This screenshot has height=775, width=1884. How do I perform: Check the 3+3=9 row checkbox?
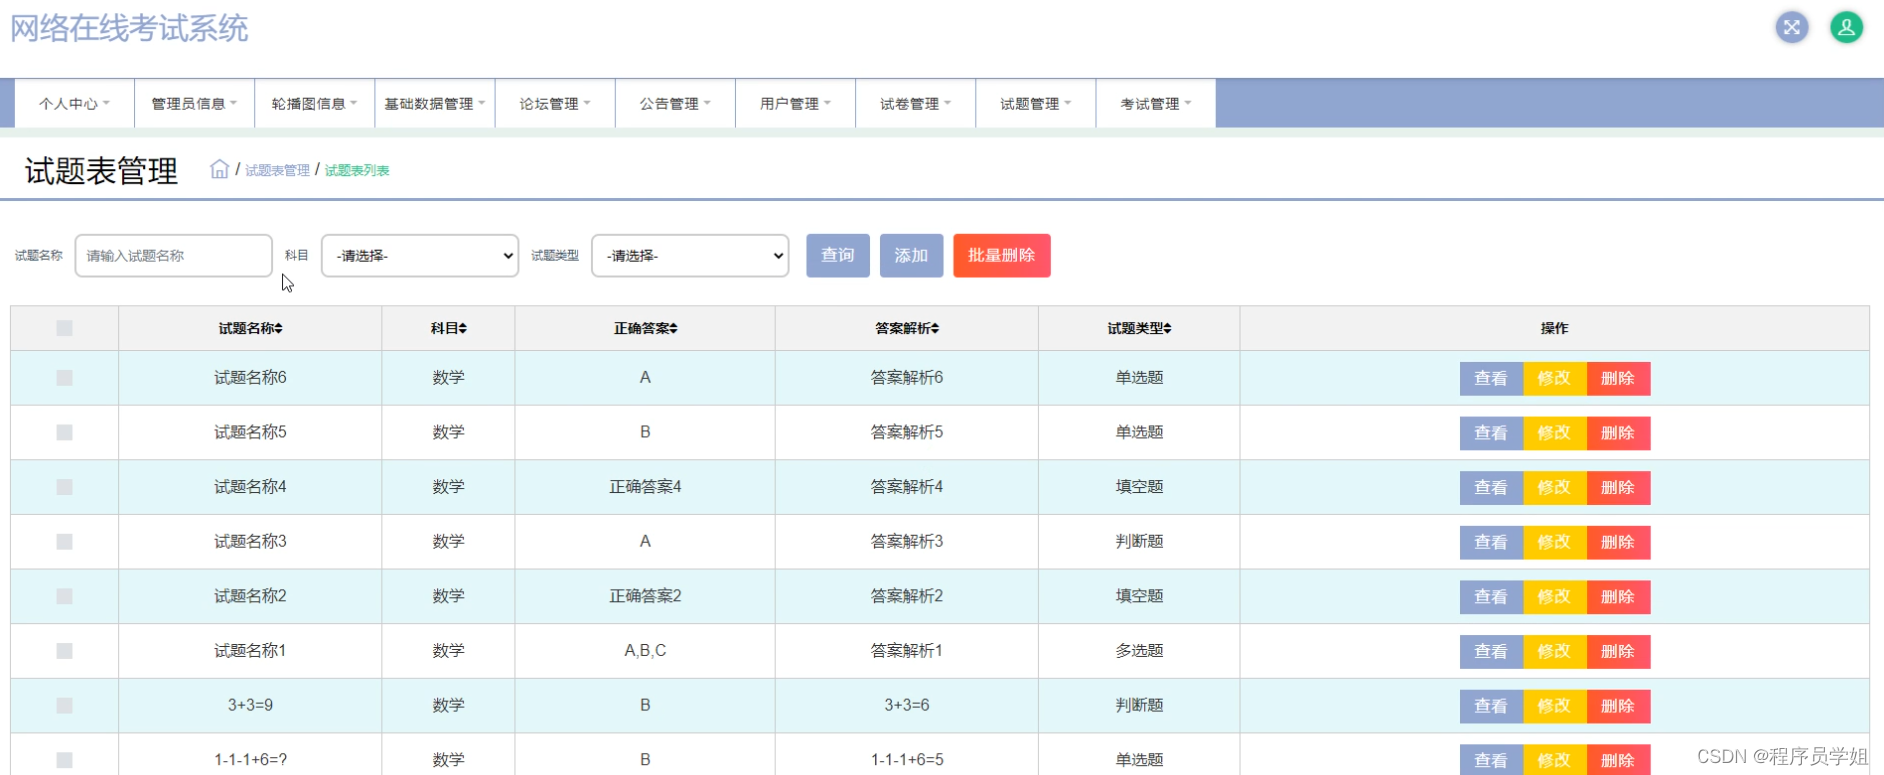coord(65,705)
